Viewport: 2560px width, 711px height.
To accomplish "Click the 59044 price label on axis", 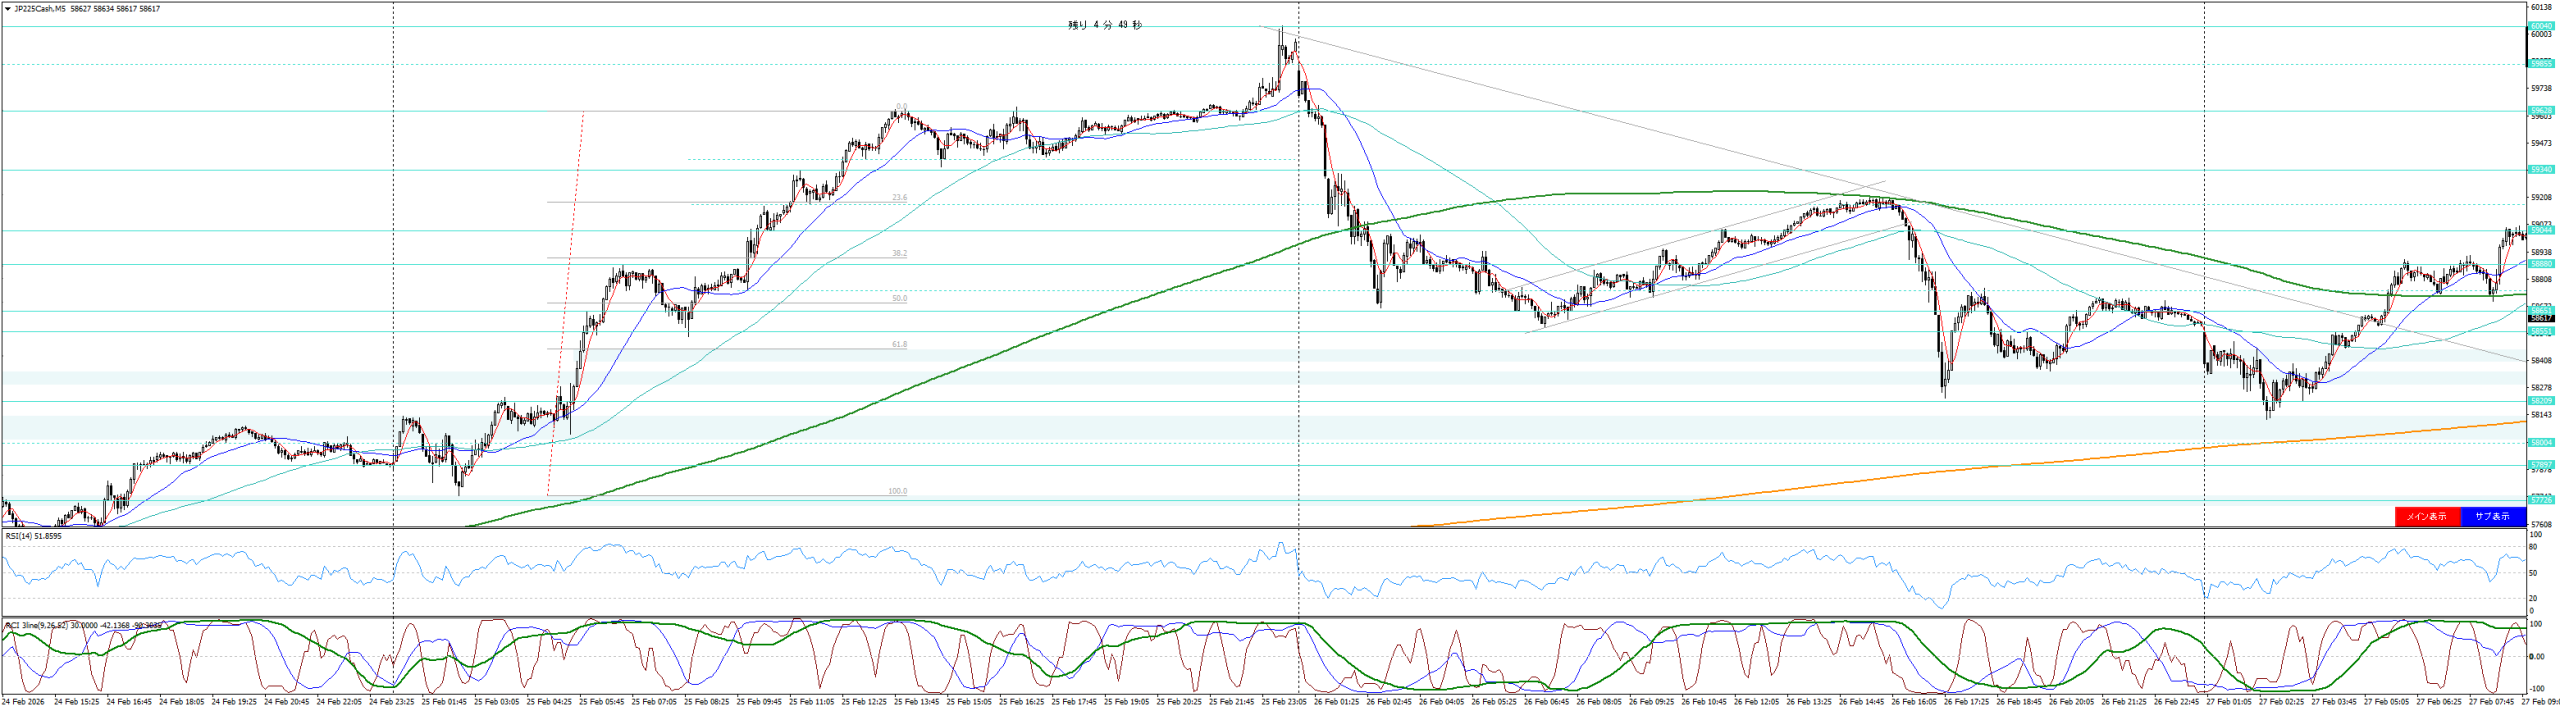I will 2541,231.
